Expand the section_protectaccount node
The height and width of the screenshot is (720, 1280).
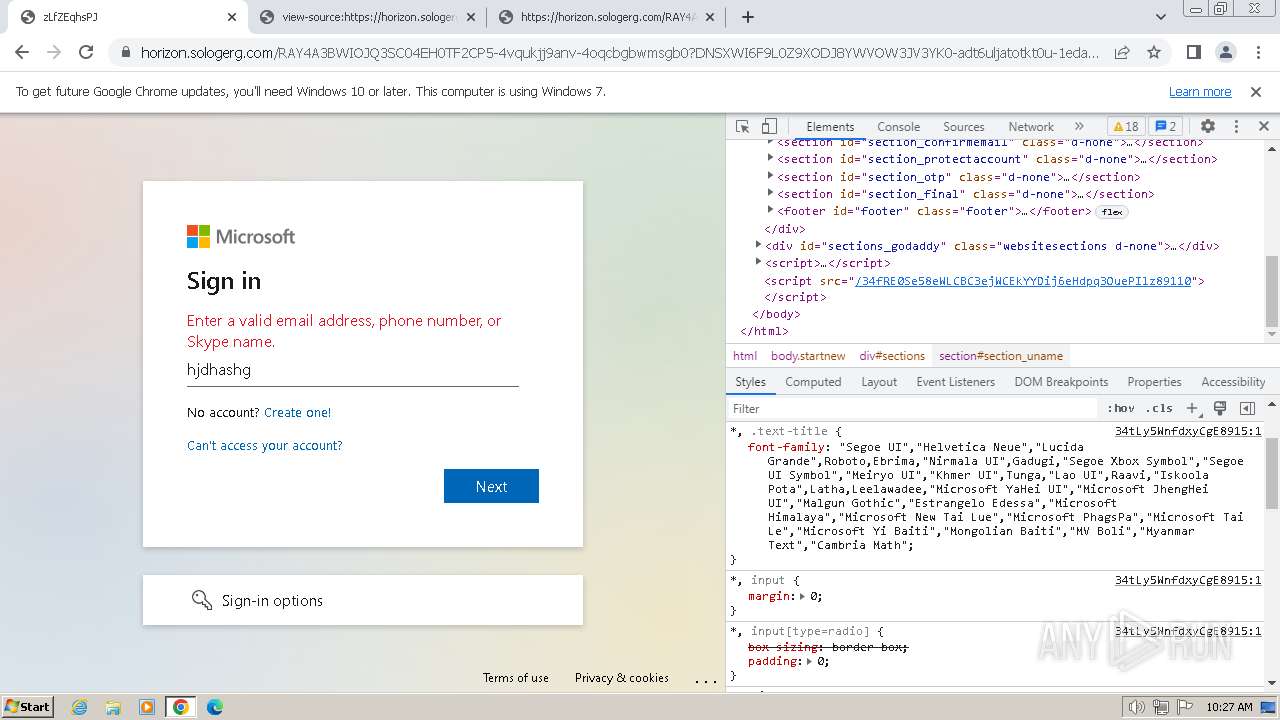coord(770,158)
